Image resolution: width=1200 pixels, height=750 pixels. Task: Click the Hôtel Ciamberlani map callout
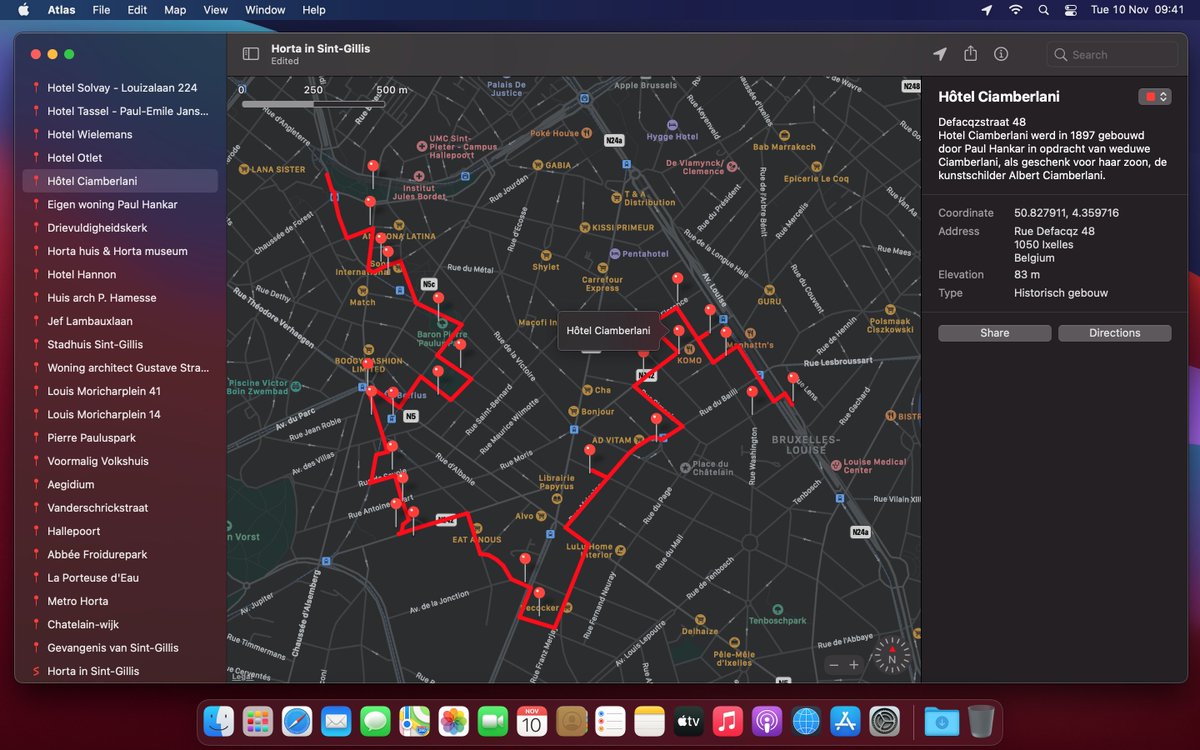[608, 331]
